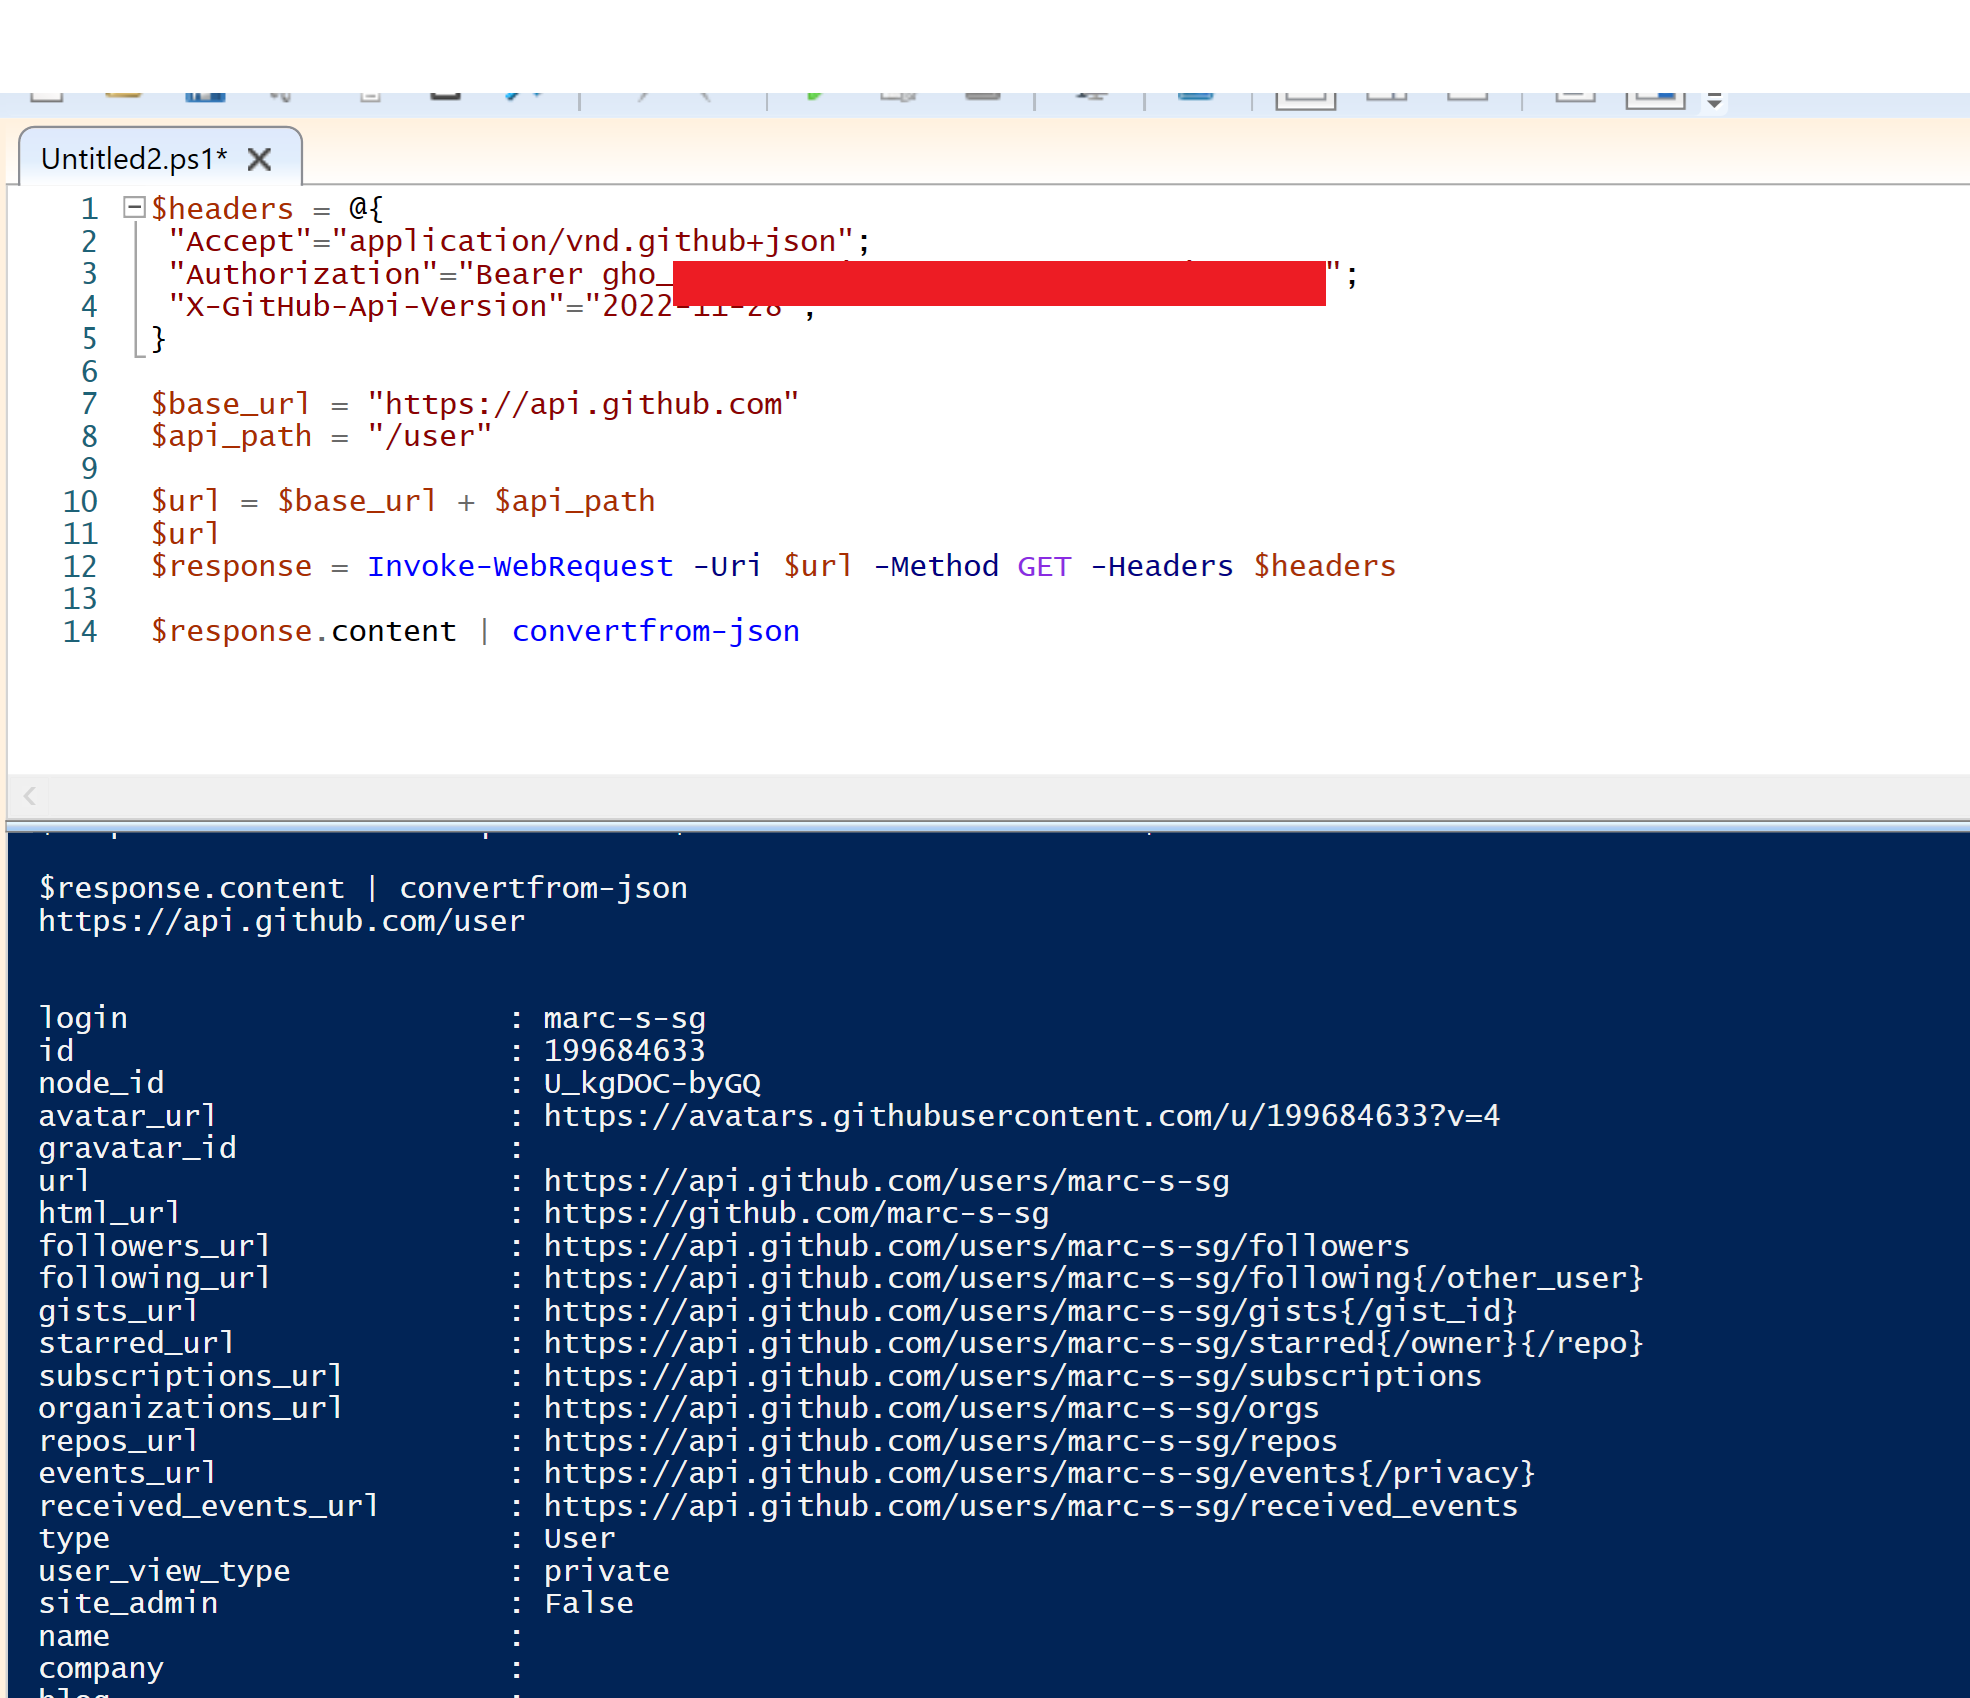Click the avatar_url link in console output
This screenshot has width=1970, height=1698.
click(1021, 1115)
